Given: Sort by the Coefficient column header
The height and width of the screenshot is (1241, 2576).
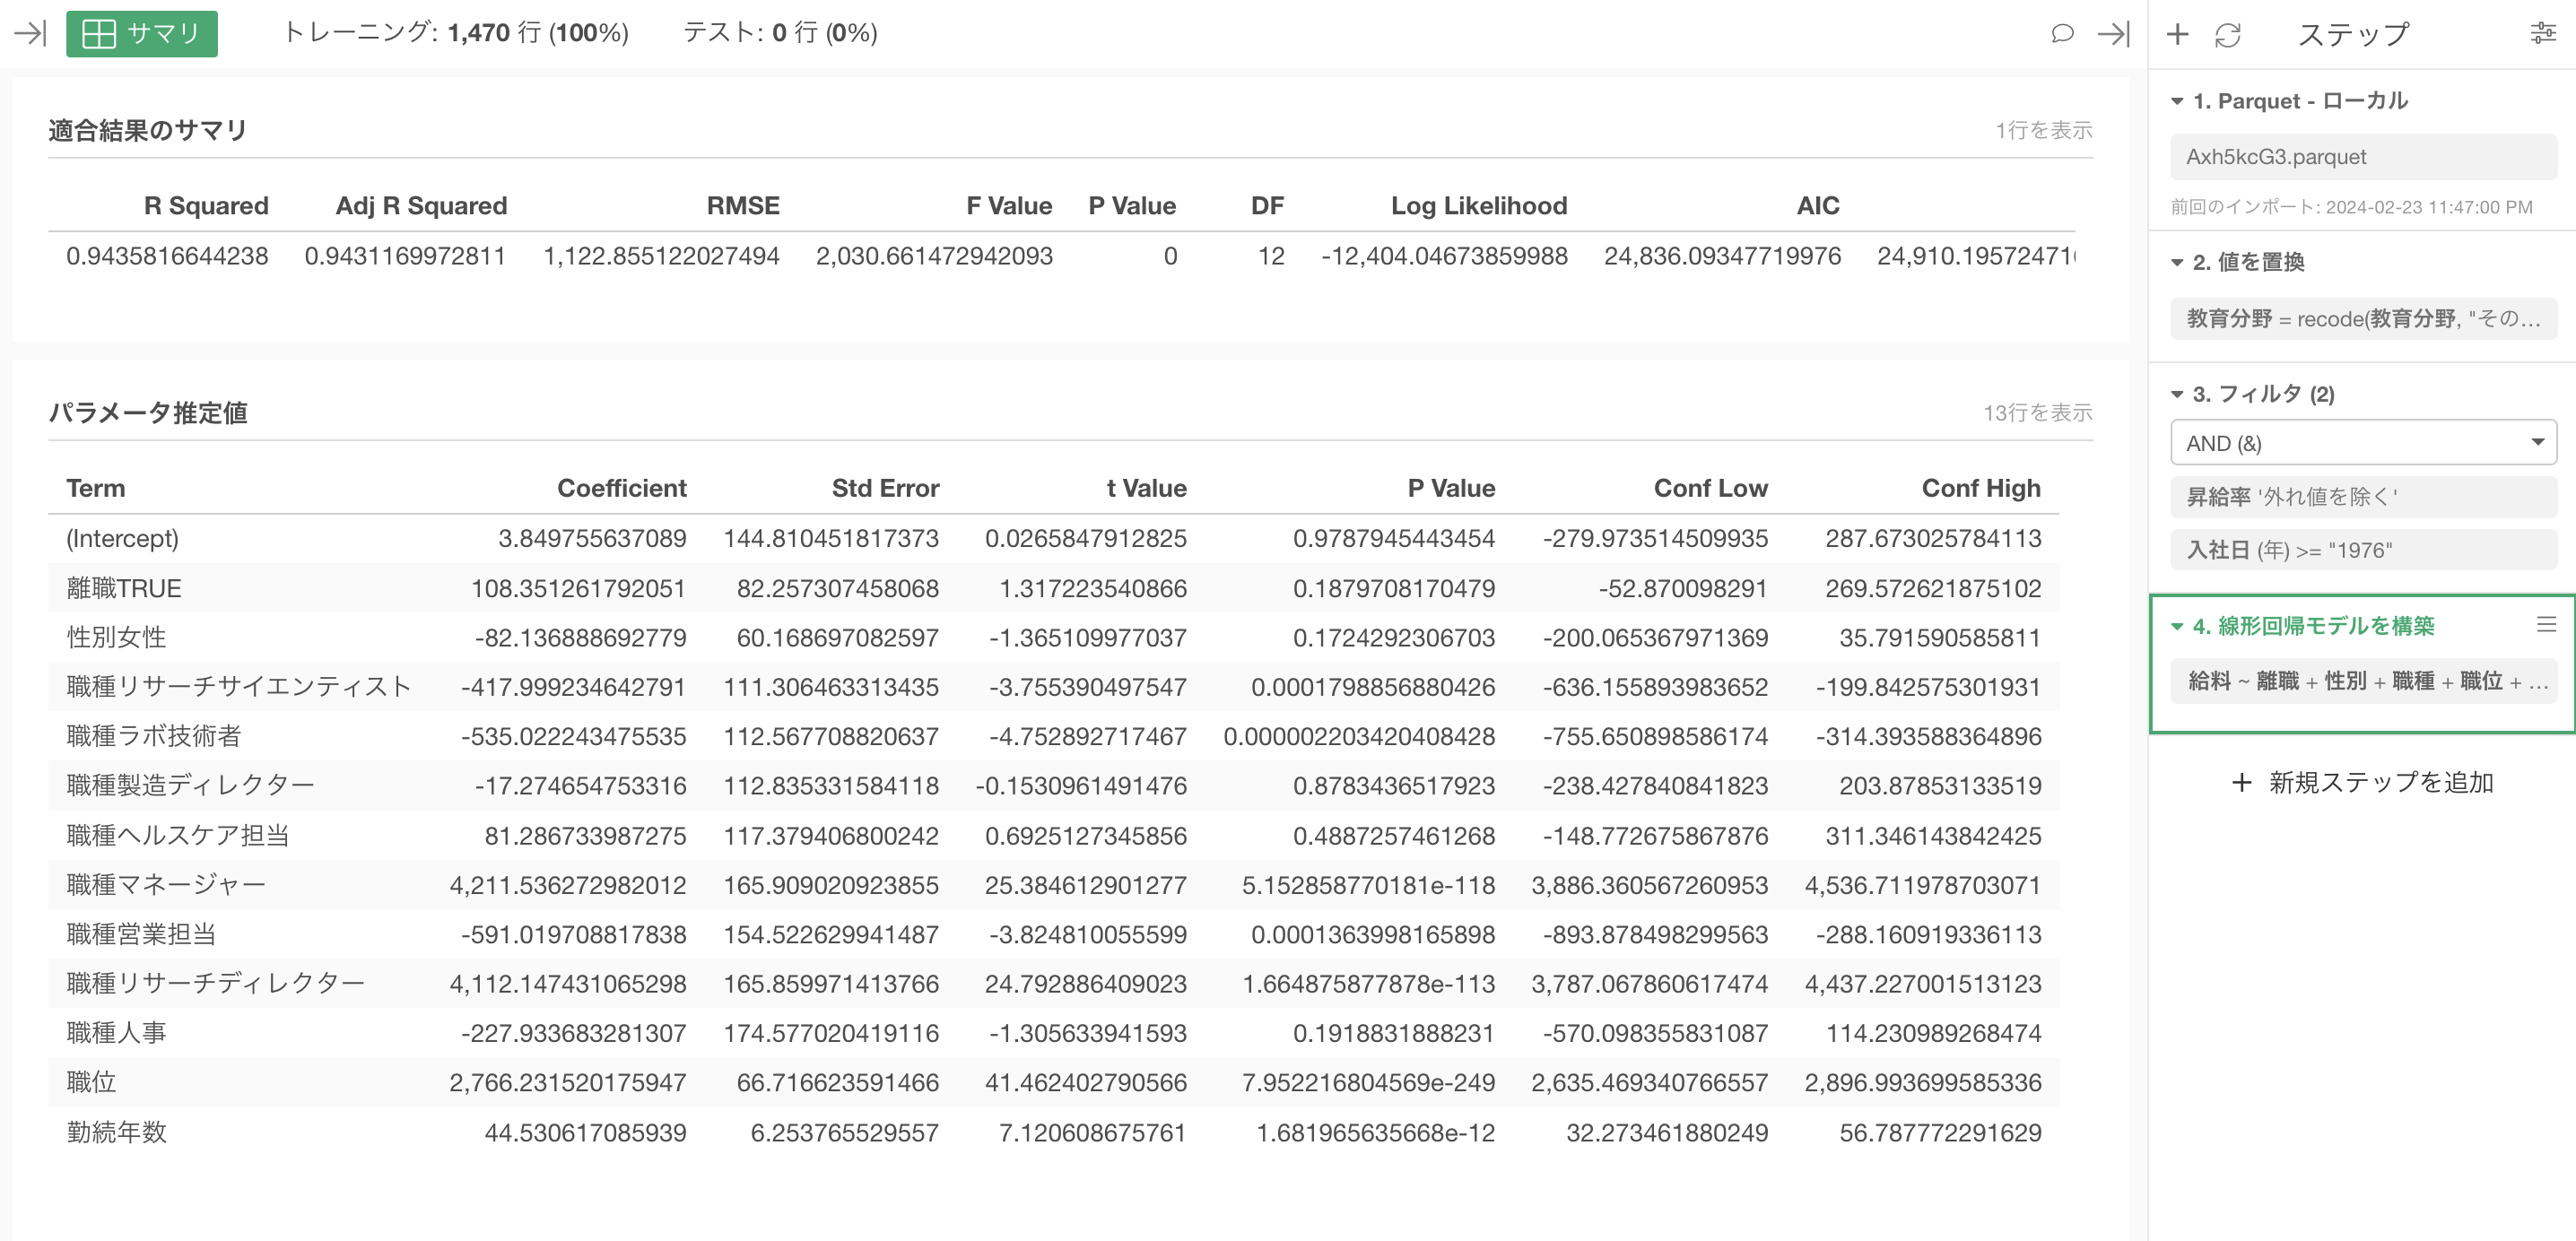Looking at the screenshot, I should point(621,488).
